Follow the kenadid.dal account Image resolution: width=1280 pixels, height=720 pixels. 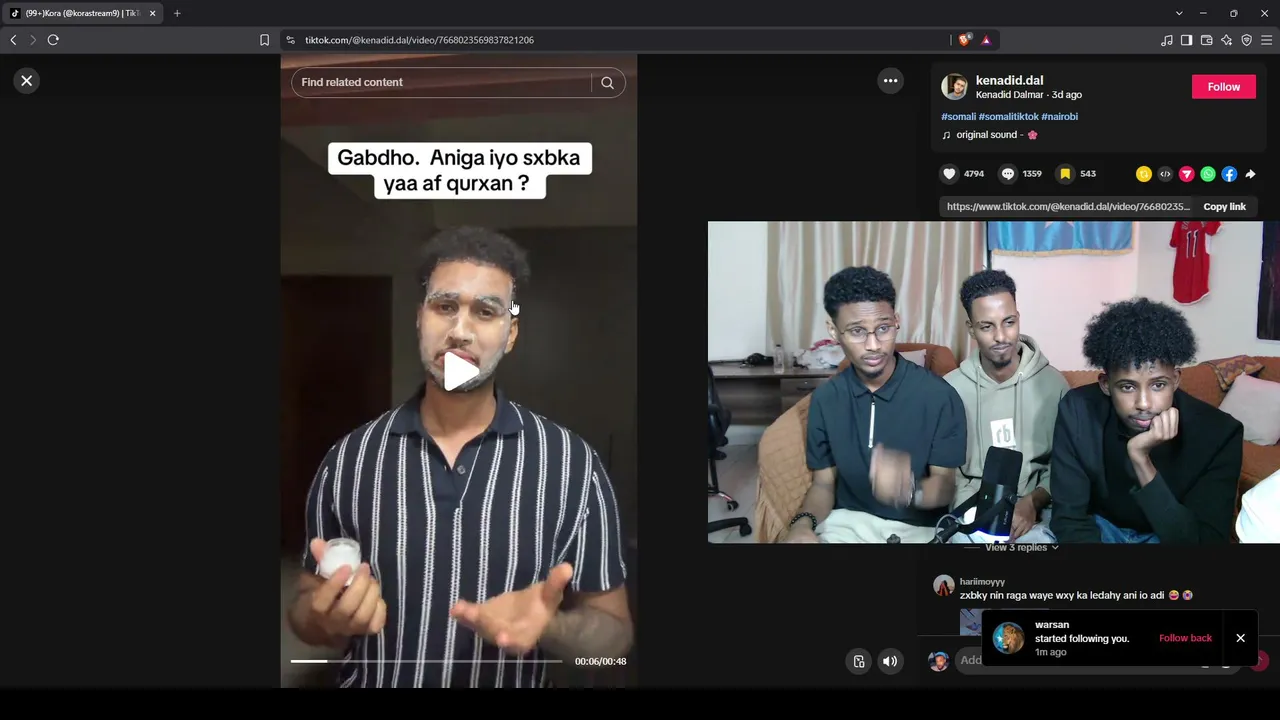pyautogui.click(x=1223, y=87)
